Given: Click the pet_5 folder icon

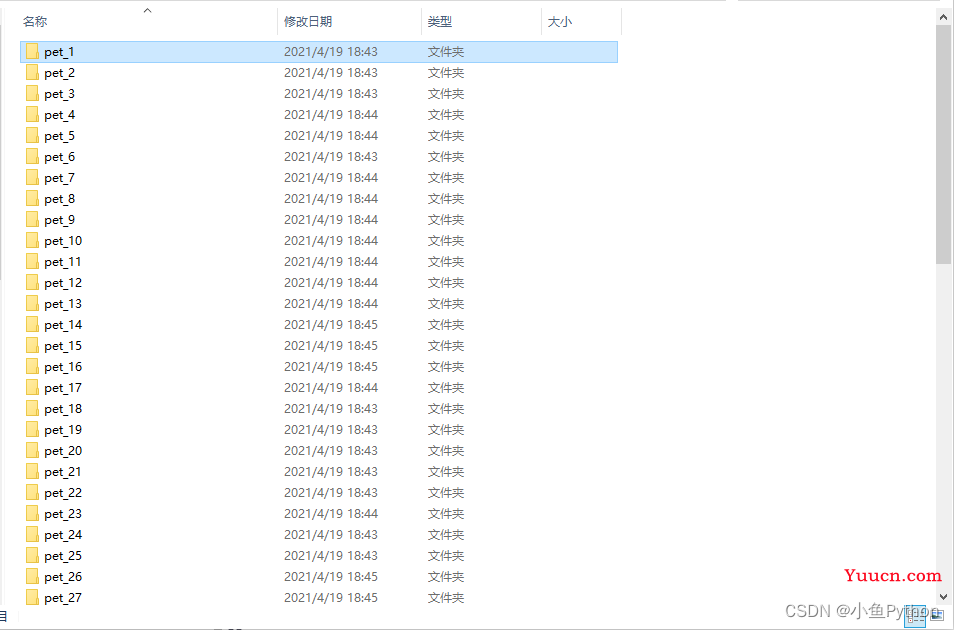Looking at the screenshot, I should point(32,136).
